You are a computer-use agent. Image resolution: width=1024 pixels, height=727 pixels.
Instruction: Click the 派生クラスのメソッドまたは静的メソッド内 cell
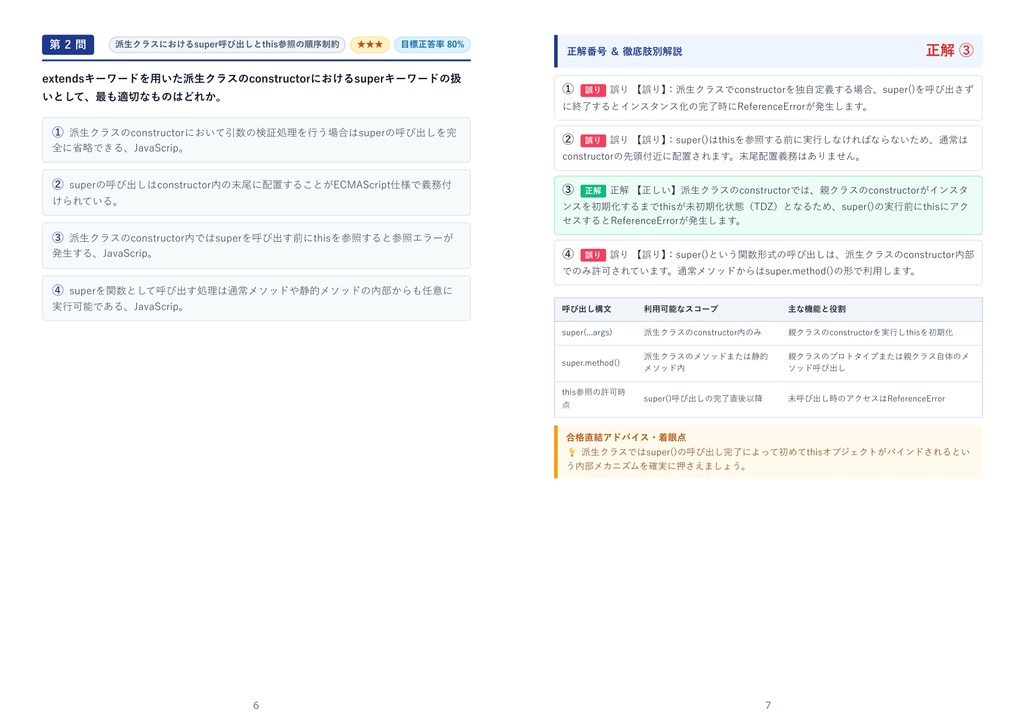tap(706, 363)
